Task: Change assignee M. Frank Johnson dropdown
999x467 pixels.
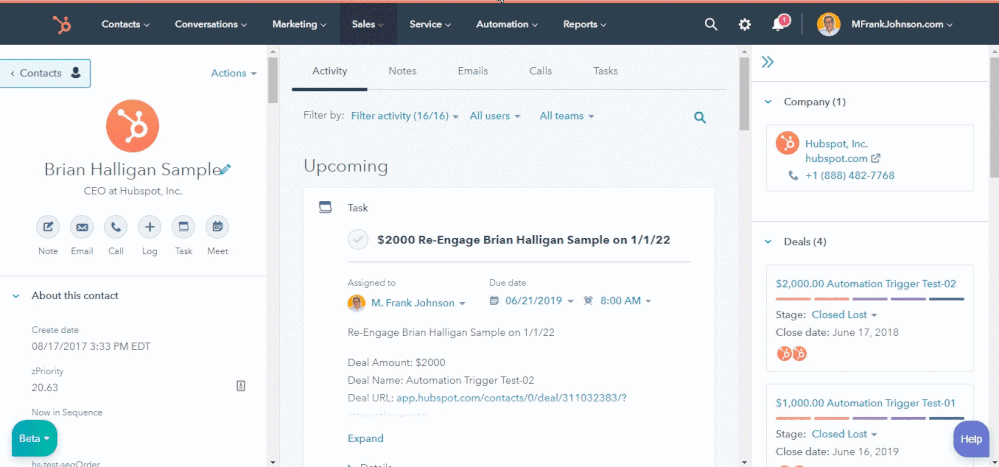Action: (x=418, y=303)
